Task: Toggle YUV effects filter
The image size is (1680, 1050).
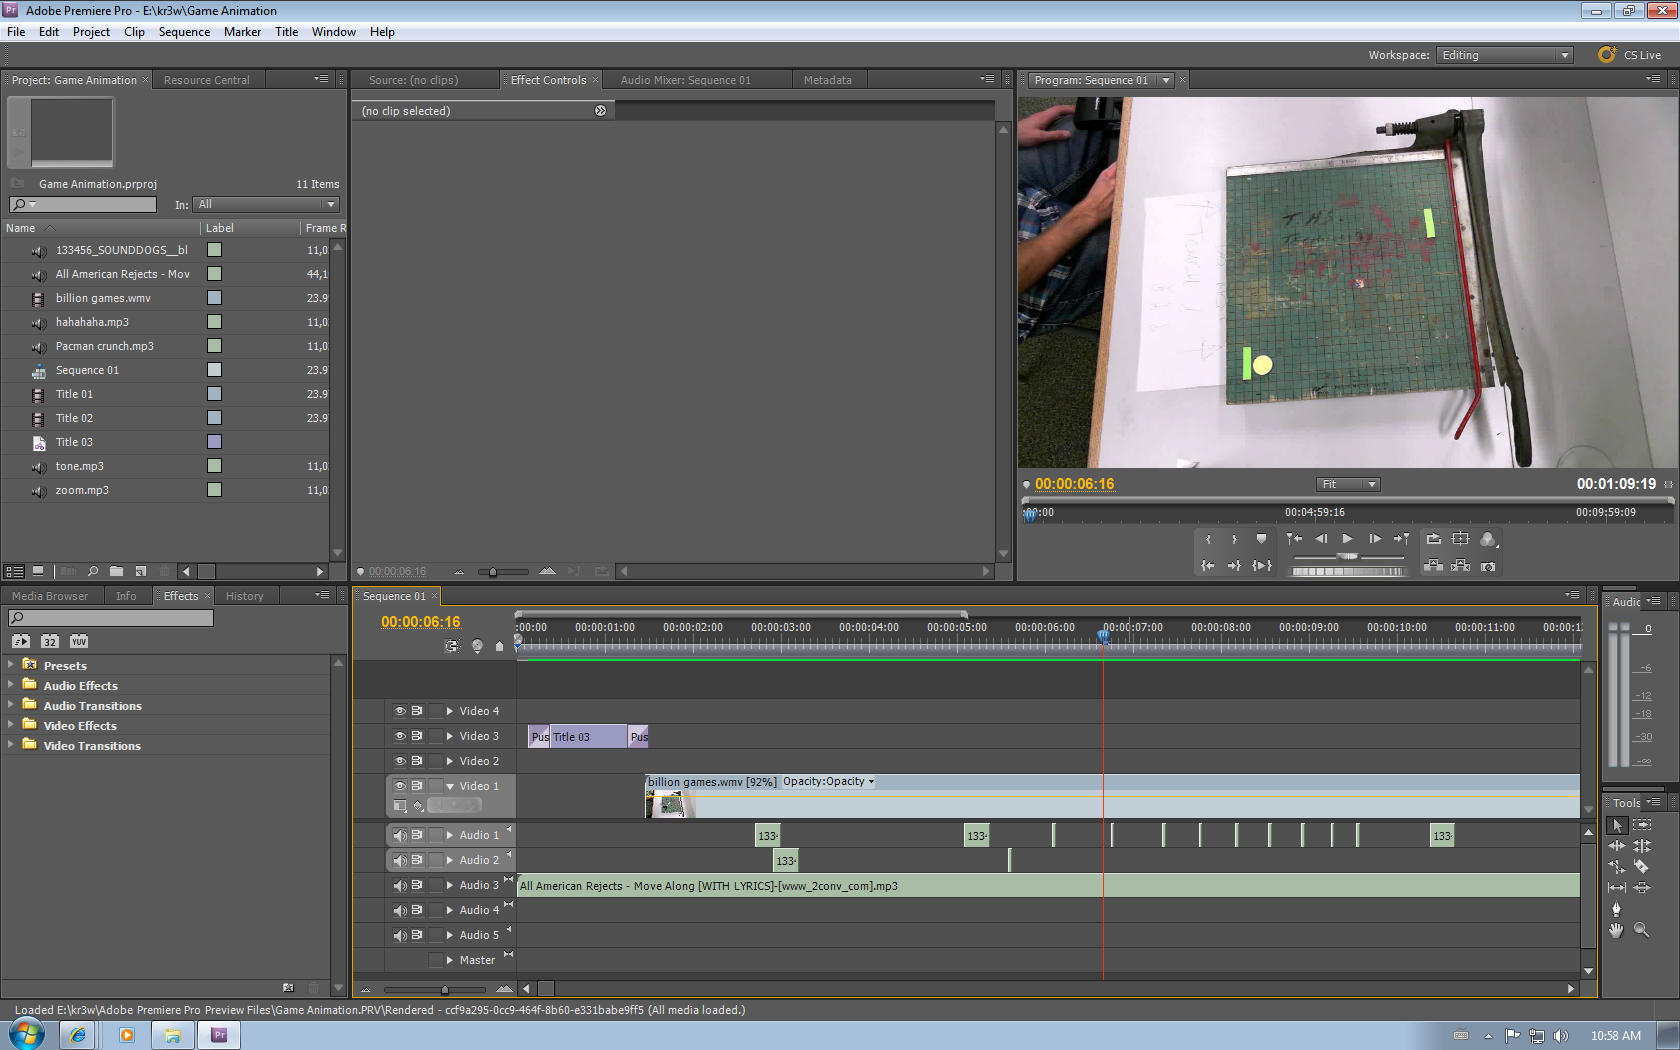Action: pos(79,642)
